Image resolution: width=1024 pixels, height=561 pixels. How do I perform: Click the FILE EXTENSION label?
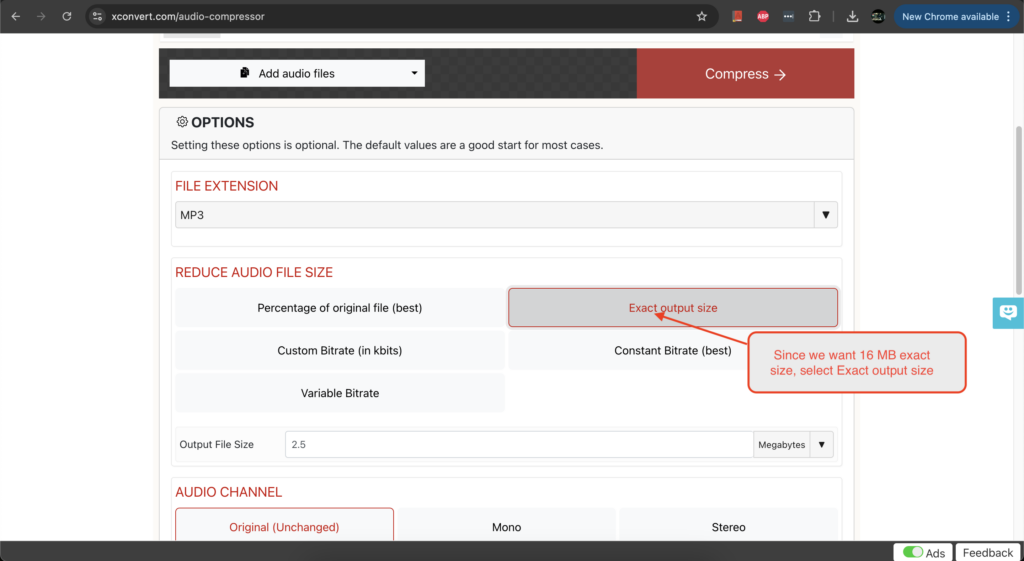(227, 185)
